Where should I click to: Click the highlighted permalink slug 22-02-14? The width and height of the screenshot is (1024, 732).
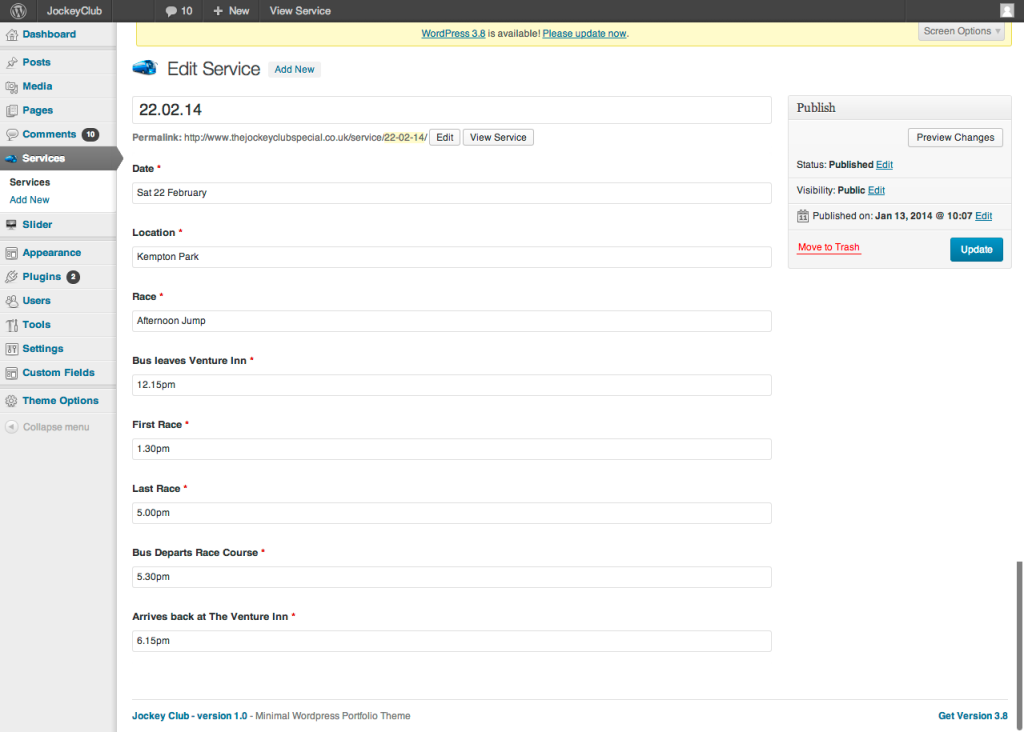tap(405, 138)
